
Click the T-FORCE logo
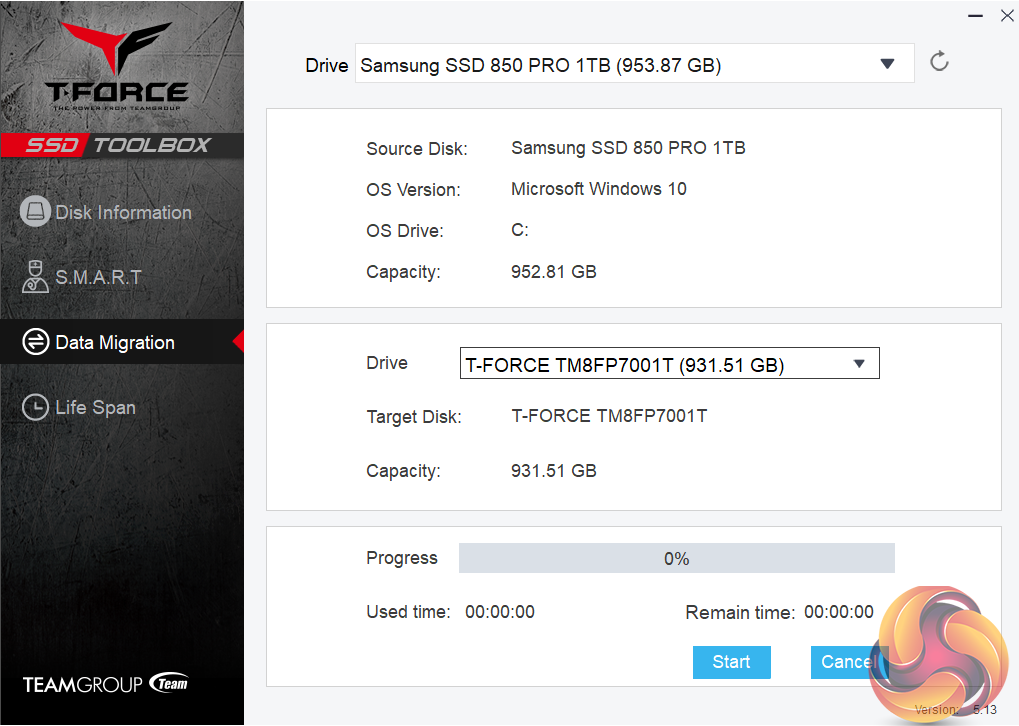(117, 65)
